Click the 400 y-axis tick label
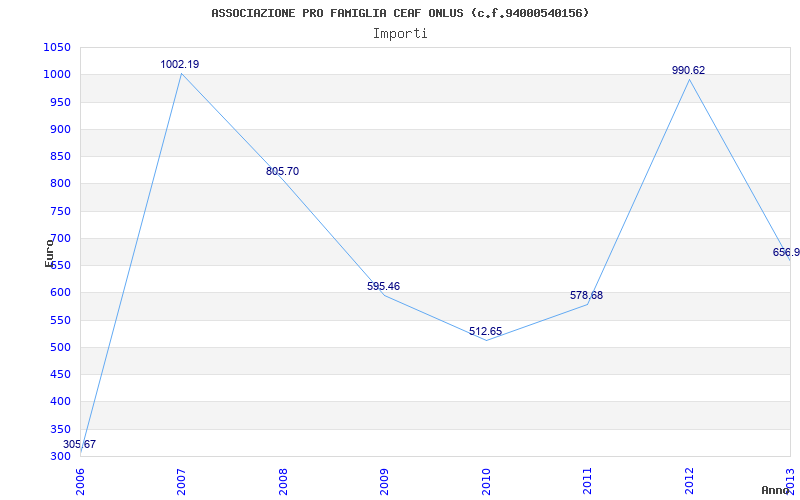The width and height of the screenshot is (800, 500). tap(60, 402)
